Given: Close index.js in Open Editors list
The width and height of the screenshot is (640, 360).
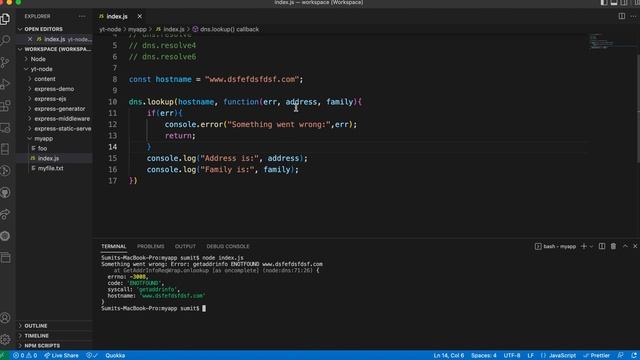Looking at the screenshot, I should tap(30, 39).
